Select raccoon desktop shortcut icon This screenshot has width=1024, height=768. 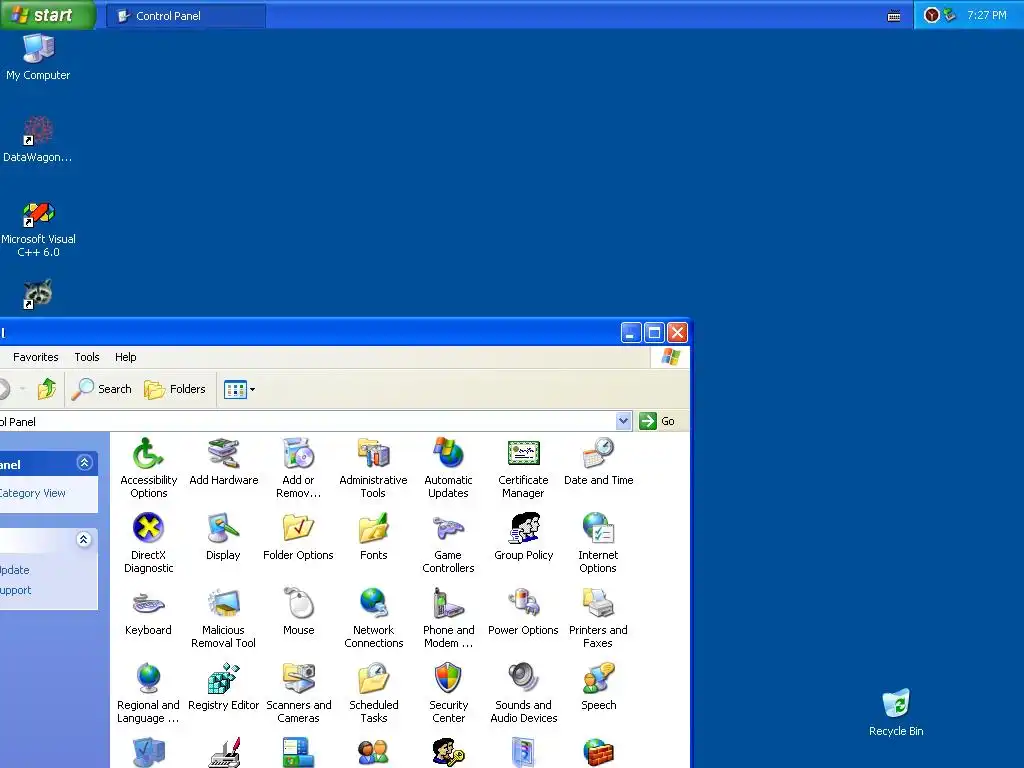tap(37, 294)
